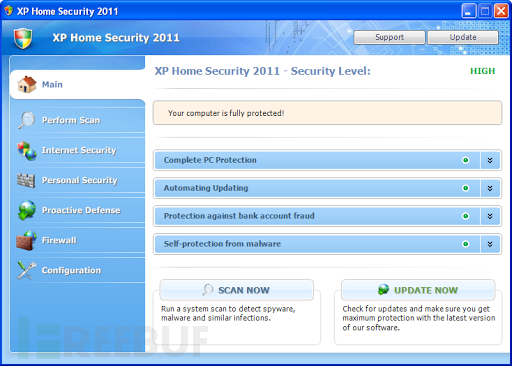Screen dimensions: 512x366
Task: Select the Main tab in the sidebar
Action: tap(77, 84)
